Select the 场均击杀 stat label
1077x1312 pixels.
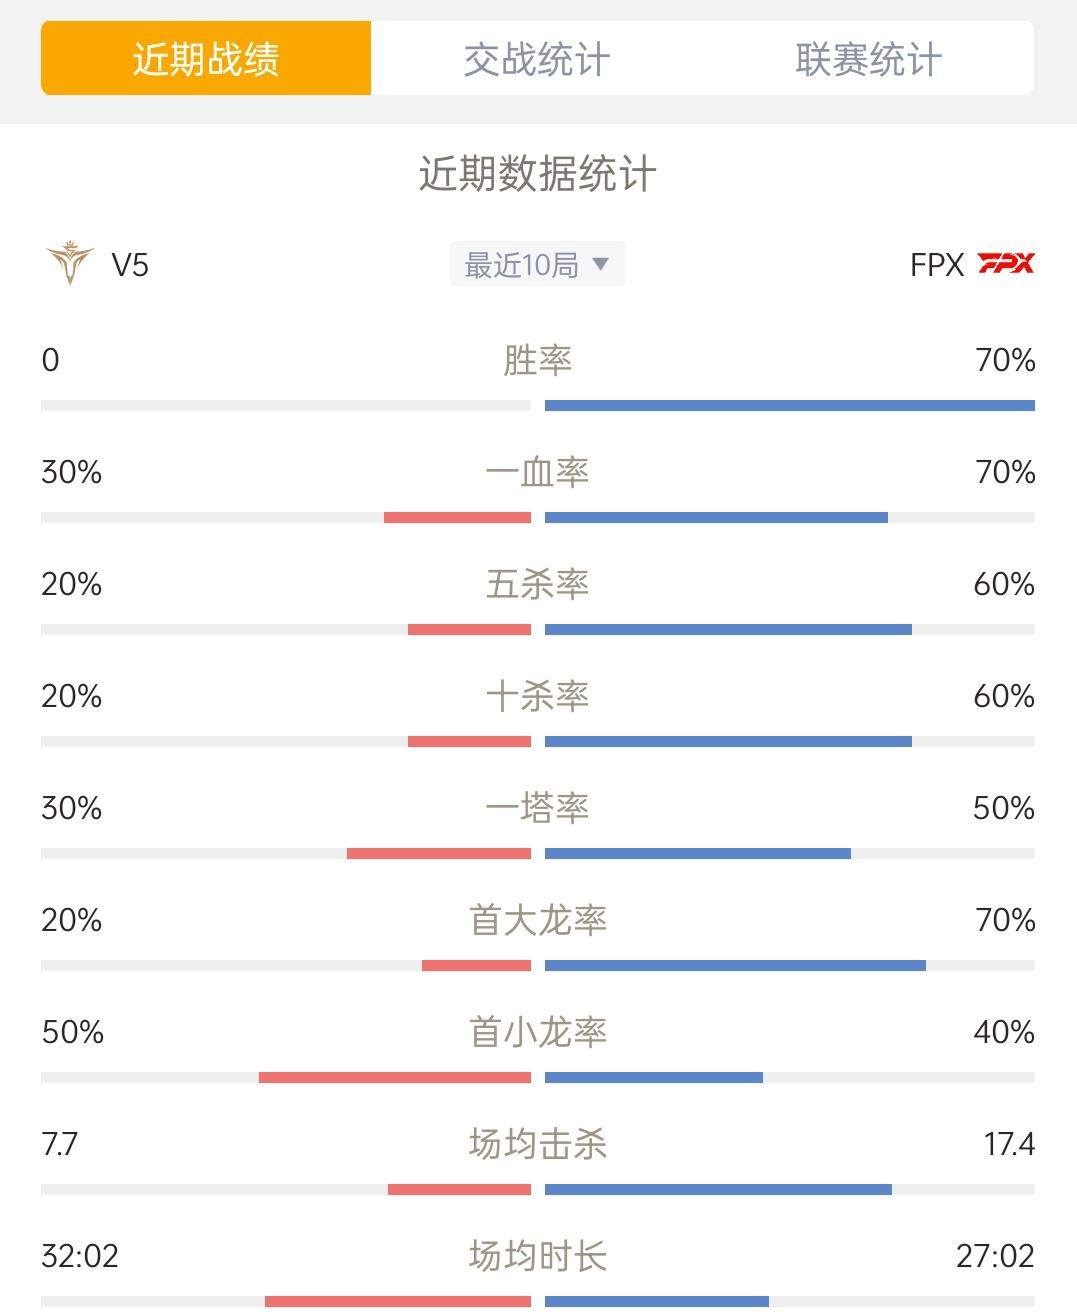pyautogui.click(x=538, y=1144)
